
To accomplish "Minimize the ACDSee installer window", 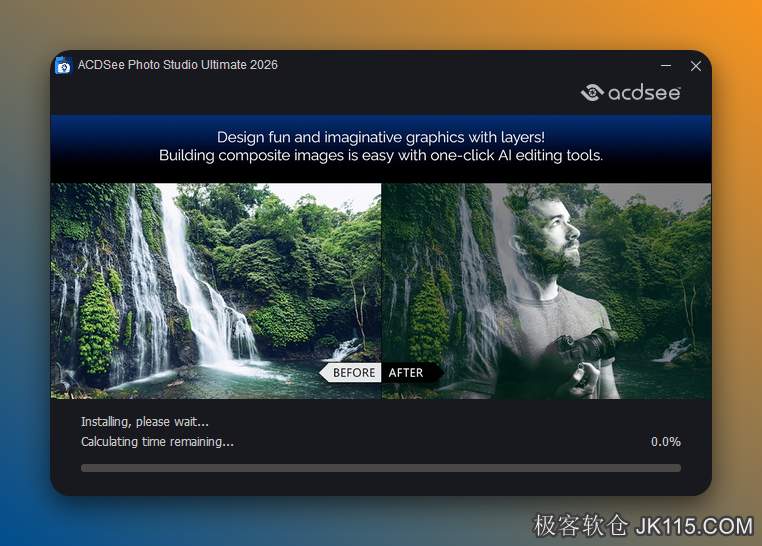I will pyautogui.click(x=666, y=66).
